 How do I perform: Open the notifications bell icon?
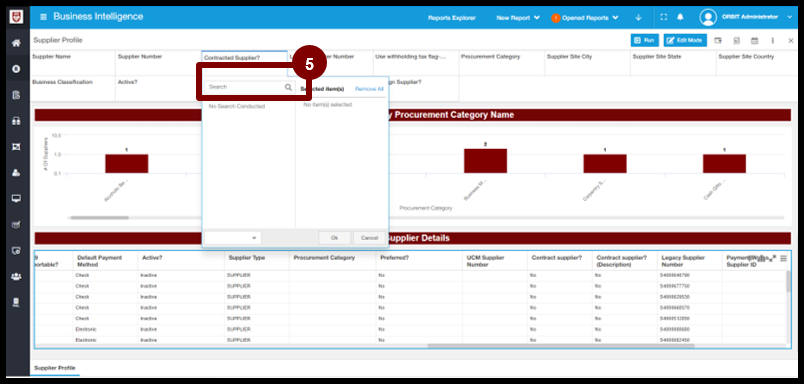point(680,17)
